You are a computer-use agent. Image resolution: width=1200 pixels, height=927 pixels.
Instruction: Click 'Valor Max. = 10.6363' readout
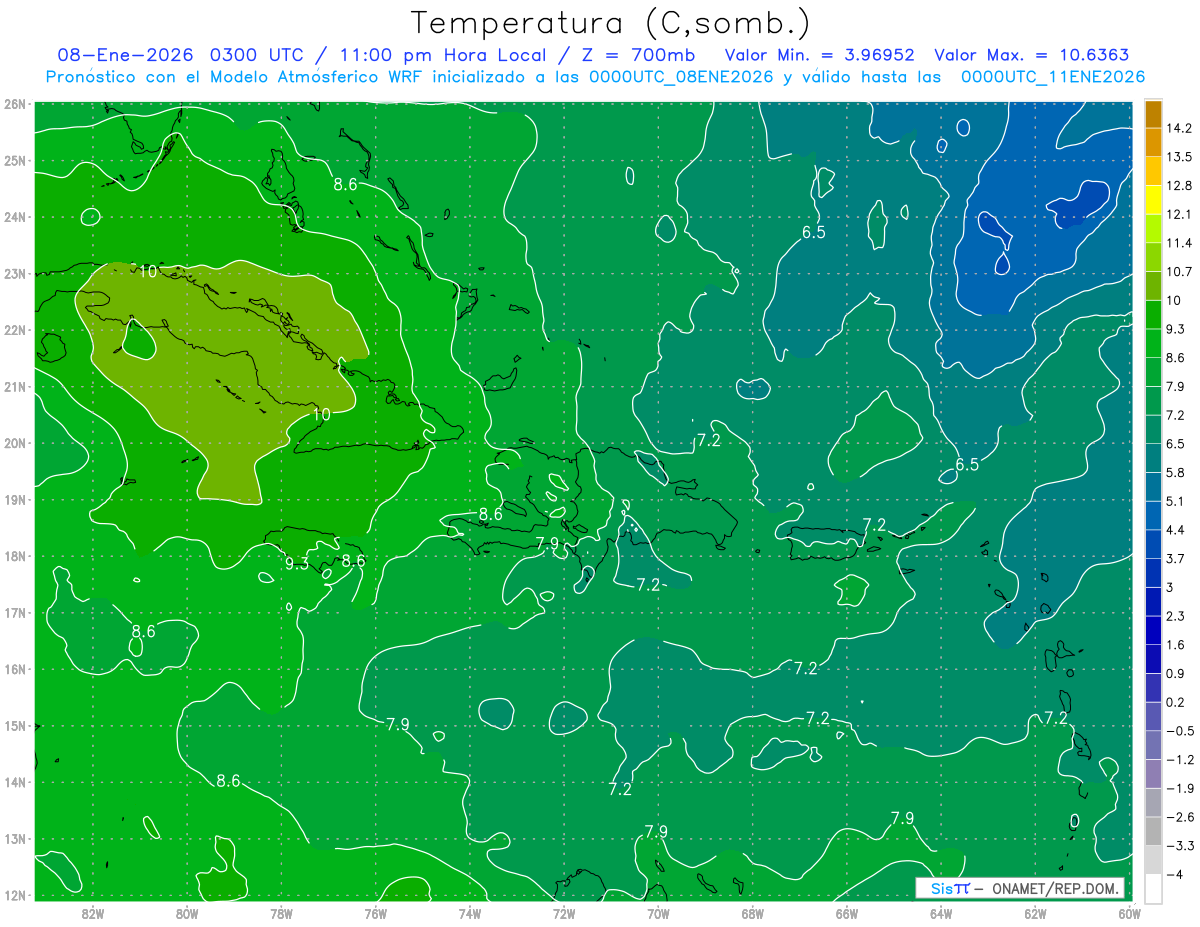pos(1032,55)
